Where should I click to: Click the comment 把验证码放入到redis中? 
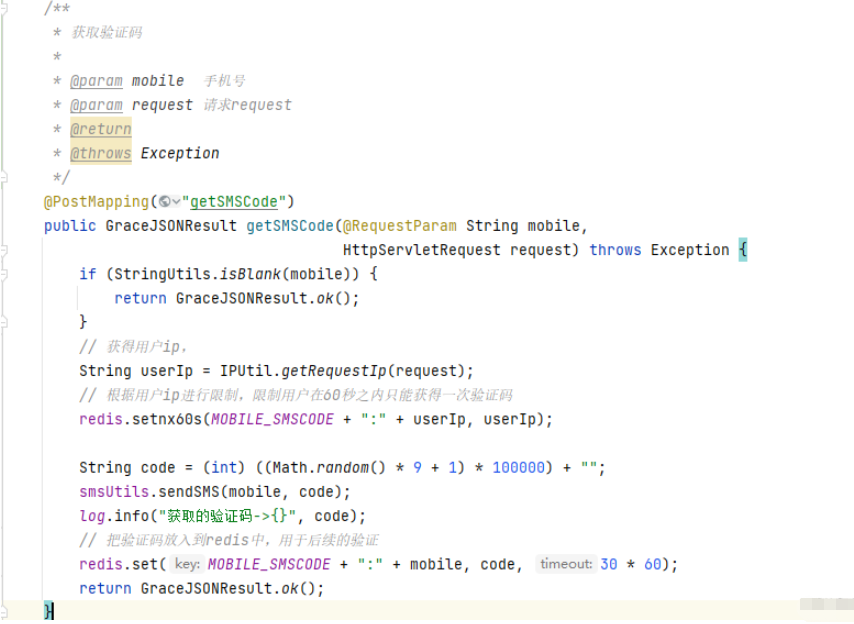[229, 540]
